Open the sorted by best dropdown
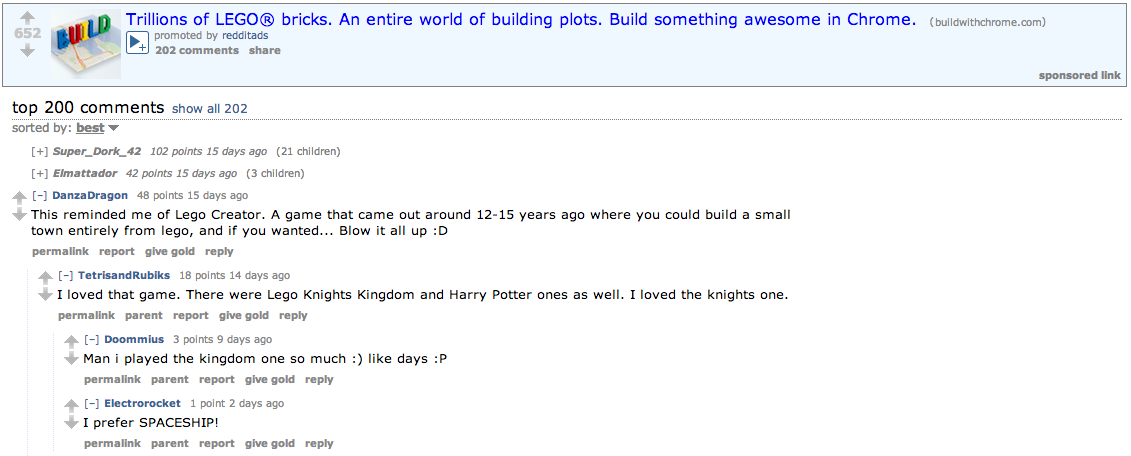Screen dimensions: 1131x456 point(97,128)
